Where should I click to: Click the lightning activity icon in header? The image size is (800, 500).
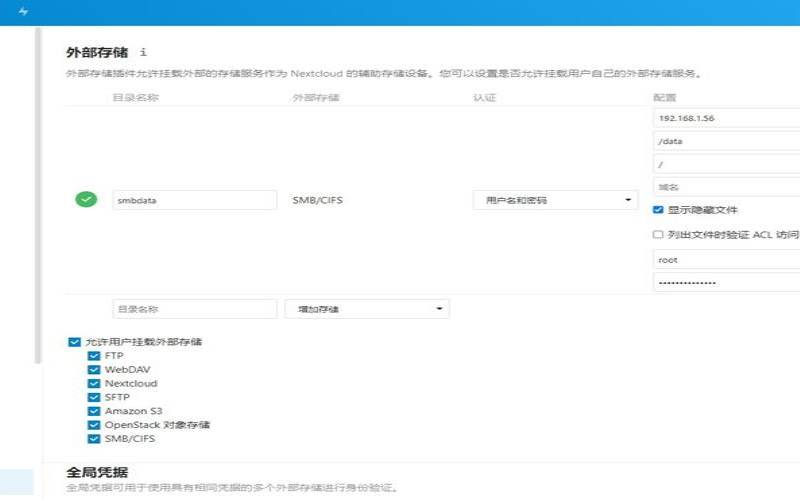tap(23, 11)
